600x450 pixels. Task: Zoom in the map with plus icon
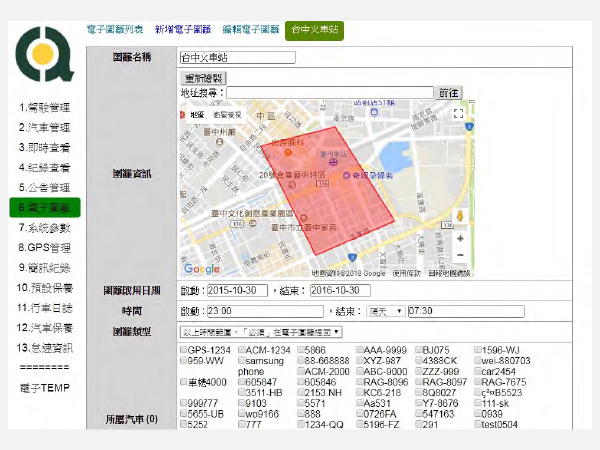click(x=460, y=238)
